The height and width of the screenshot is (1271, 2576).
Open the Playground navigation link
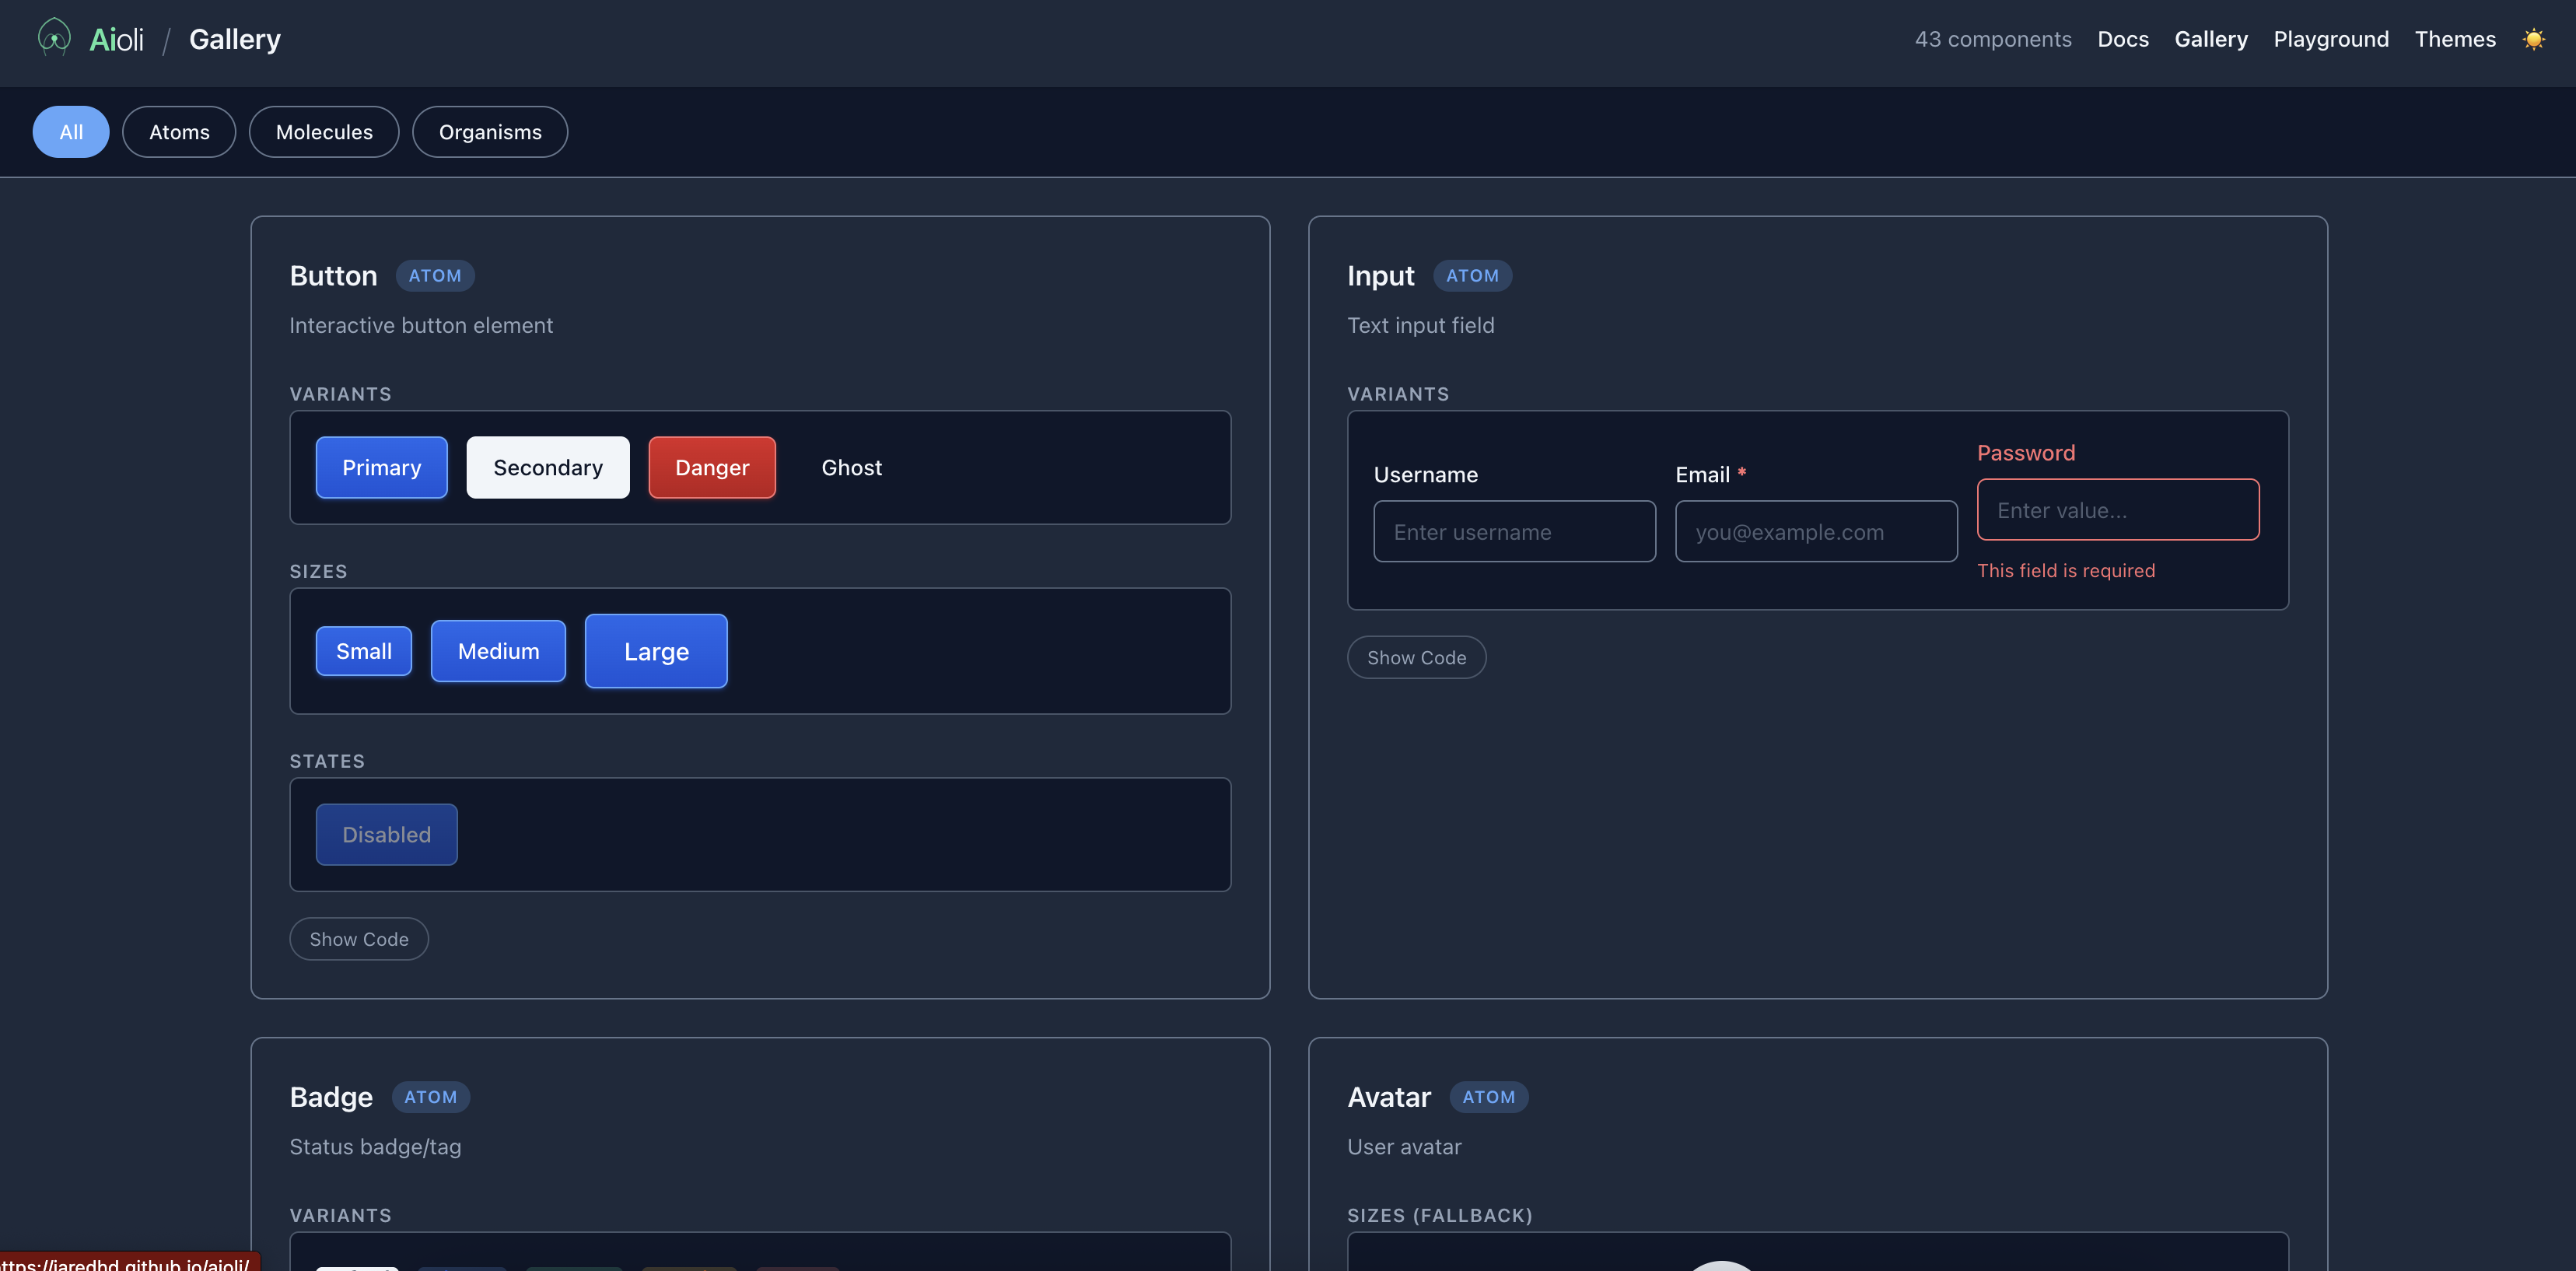(2331, 39)
